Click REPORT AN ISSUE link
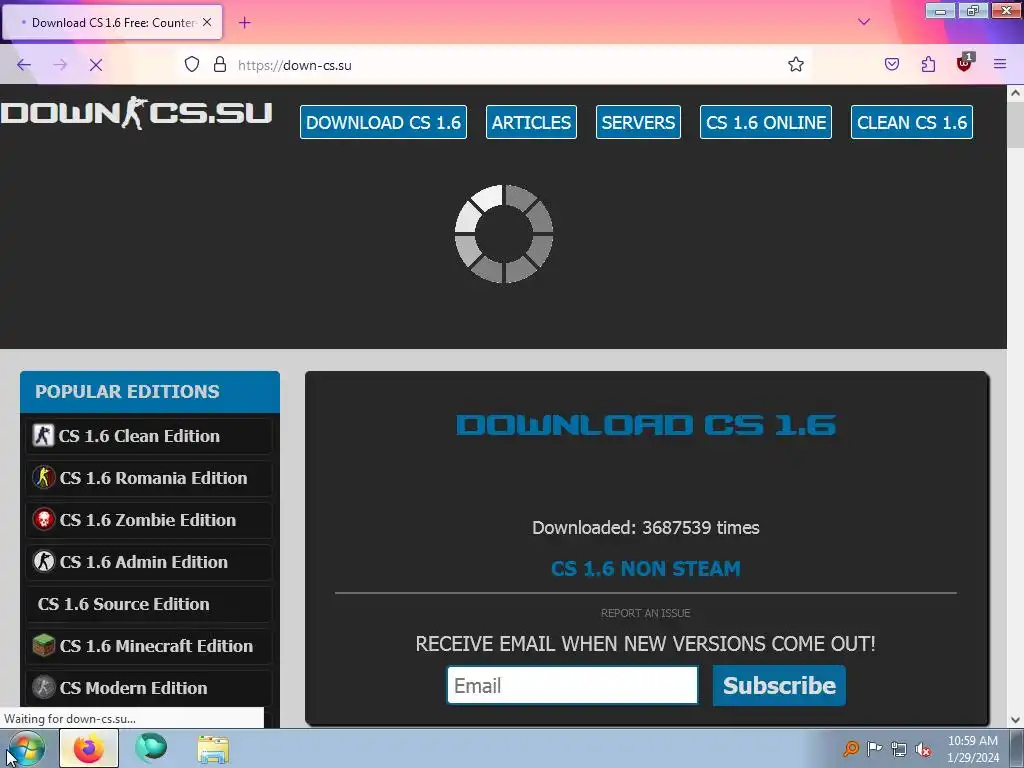The height and width of the screenshot is (768, 1024). tap(646, 613)
